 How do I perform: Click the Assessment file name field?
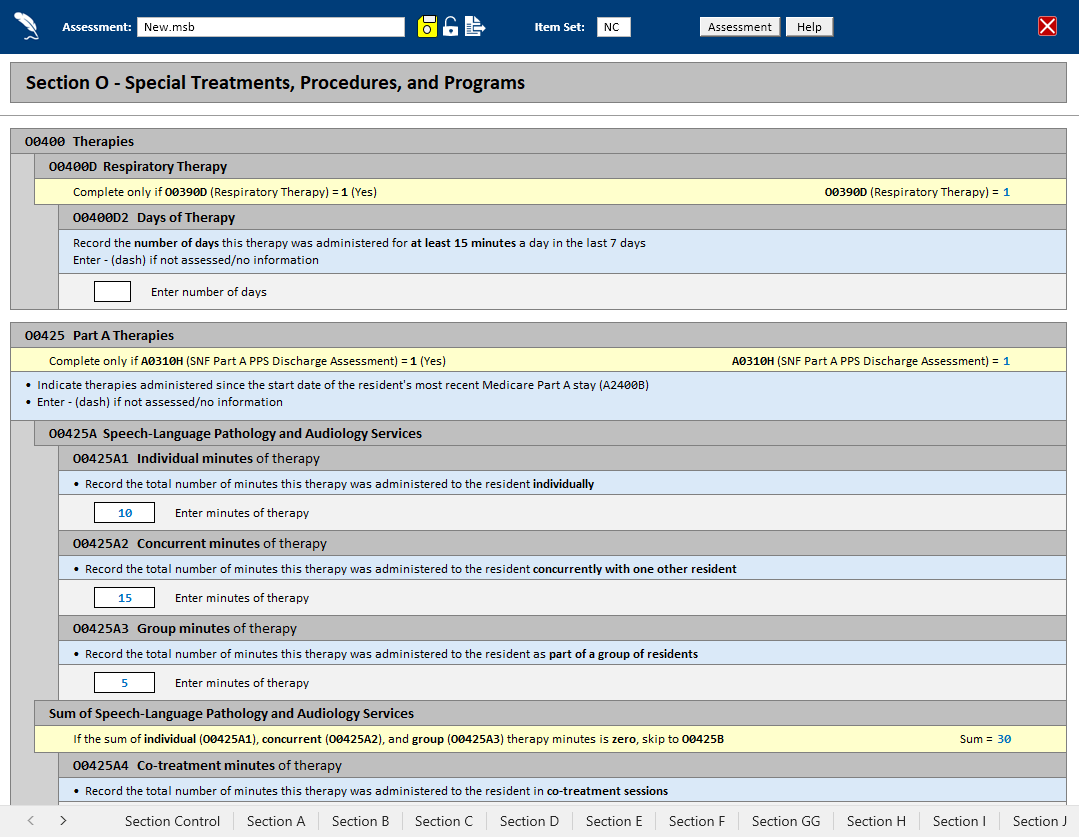pyautogui.click(x=271, y=27)
